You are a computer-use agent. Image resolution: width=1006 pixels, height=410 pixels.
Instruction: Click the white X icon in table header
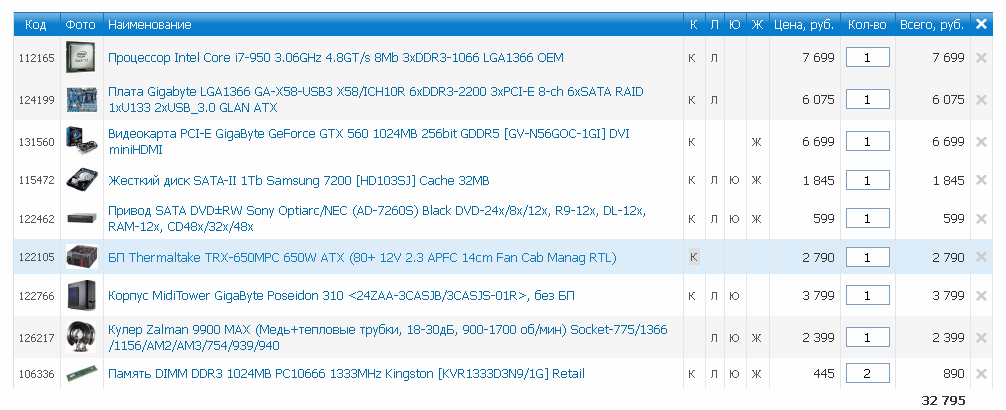[x=981, y=24]
